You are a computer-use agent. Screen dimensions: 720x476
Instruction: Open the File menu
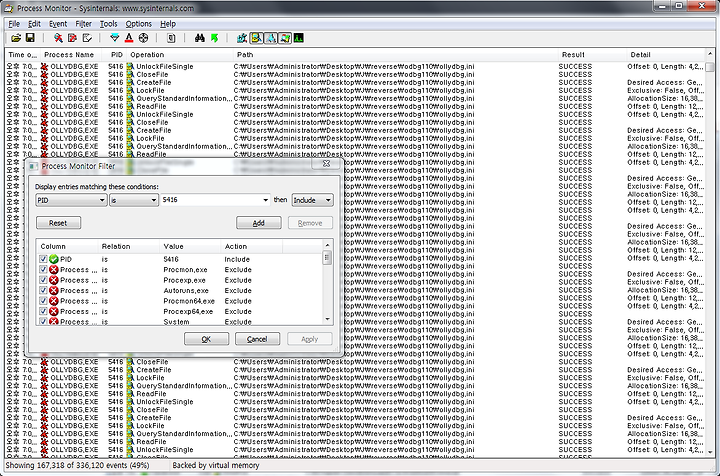pyautogui.click(x=14, y=24)
